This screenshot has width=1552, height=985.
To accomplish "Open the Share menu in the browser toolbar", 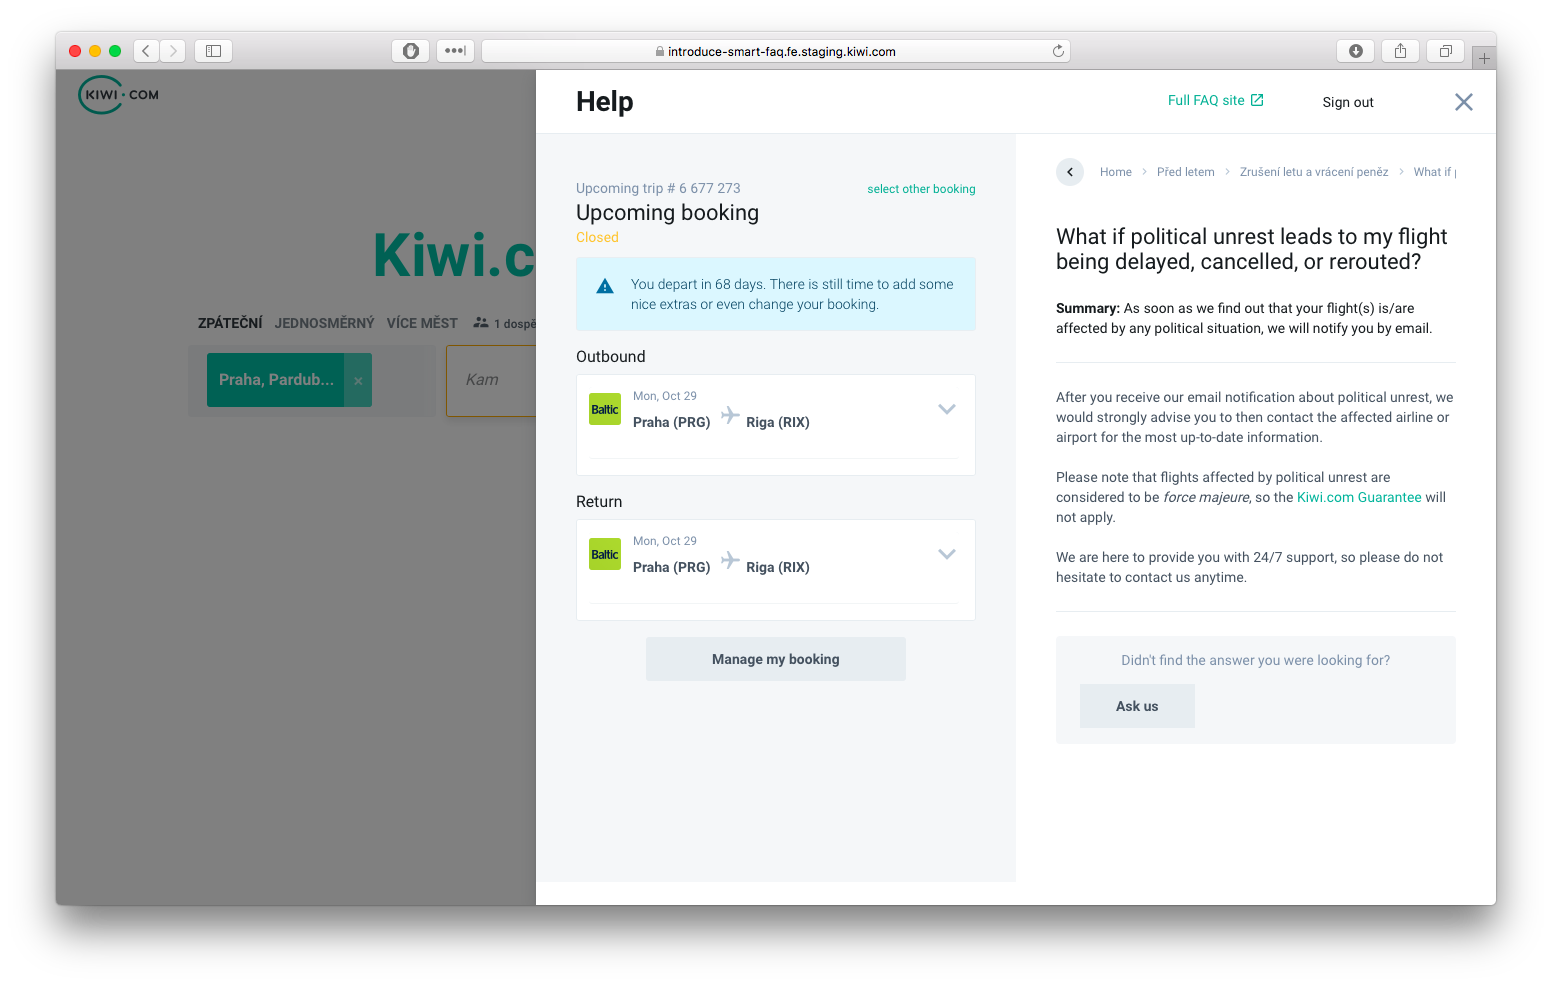I will coord(1399,50).
